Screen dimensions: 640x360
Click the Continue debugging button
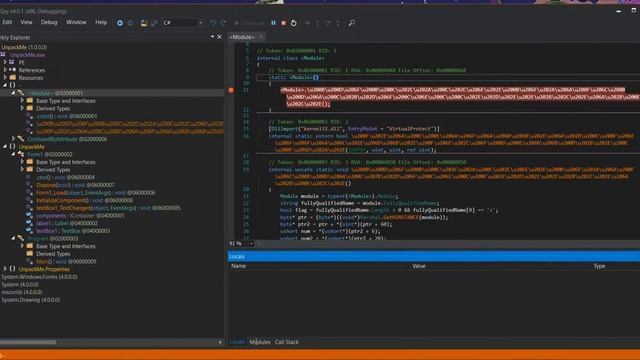pos(249,23)
